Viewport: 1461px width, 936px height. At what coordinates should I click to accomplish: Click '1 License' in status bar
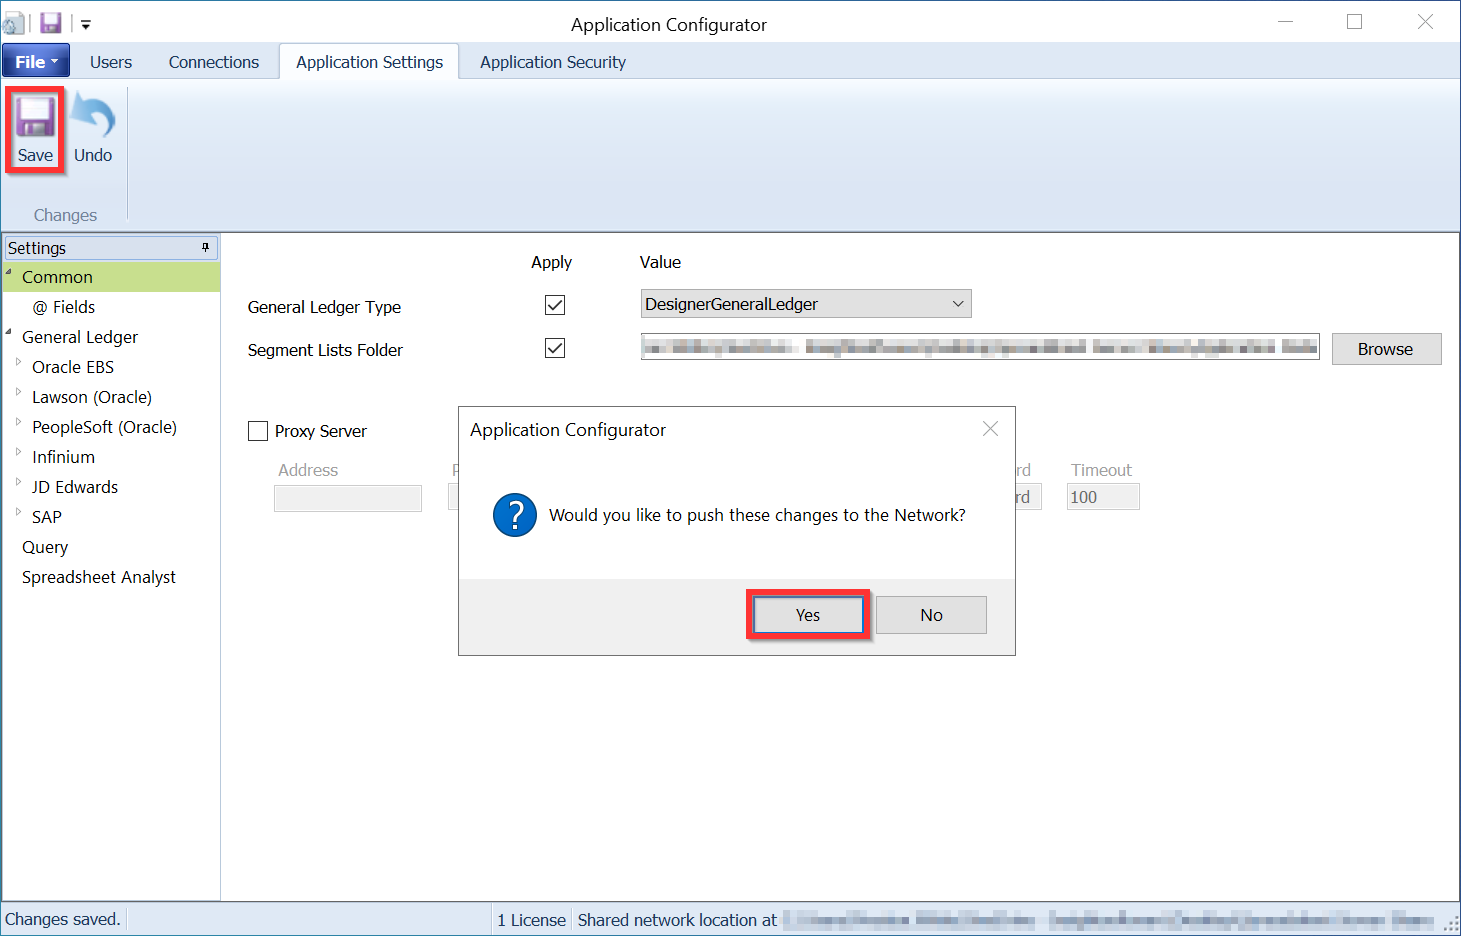coord(532,920)
